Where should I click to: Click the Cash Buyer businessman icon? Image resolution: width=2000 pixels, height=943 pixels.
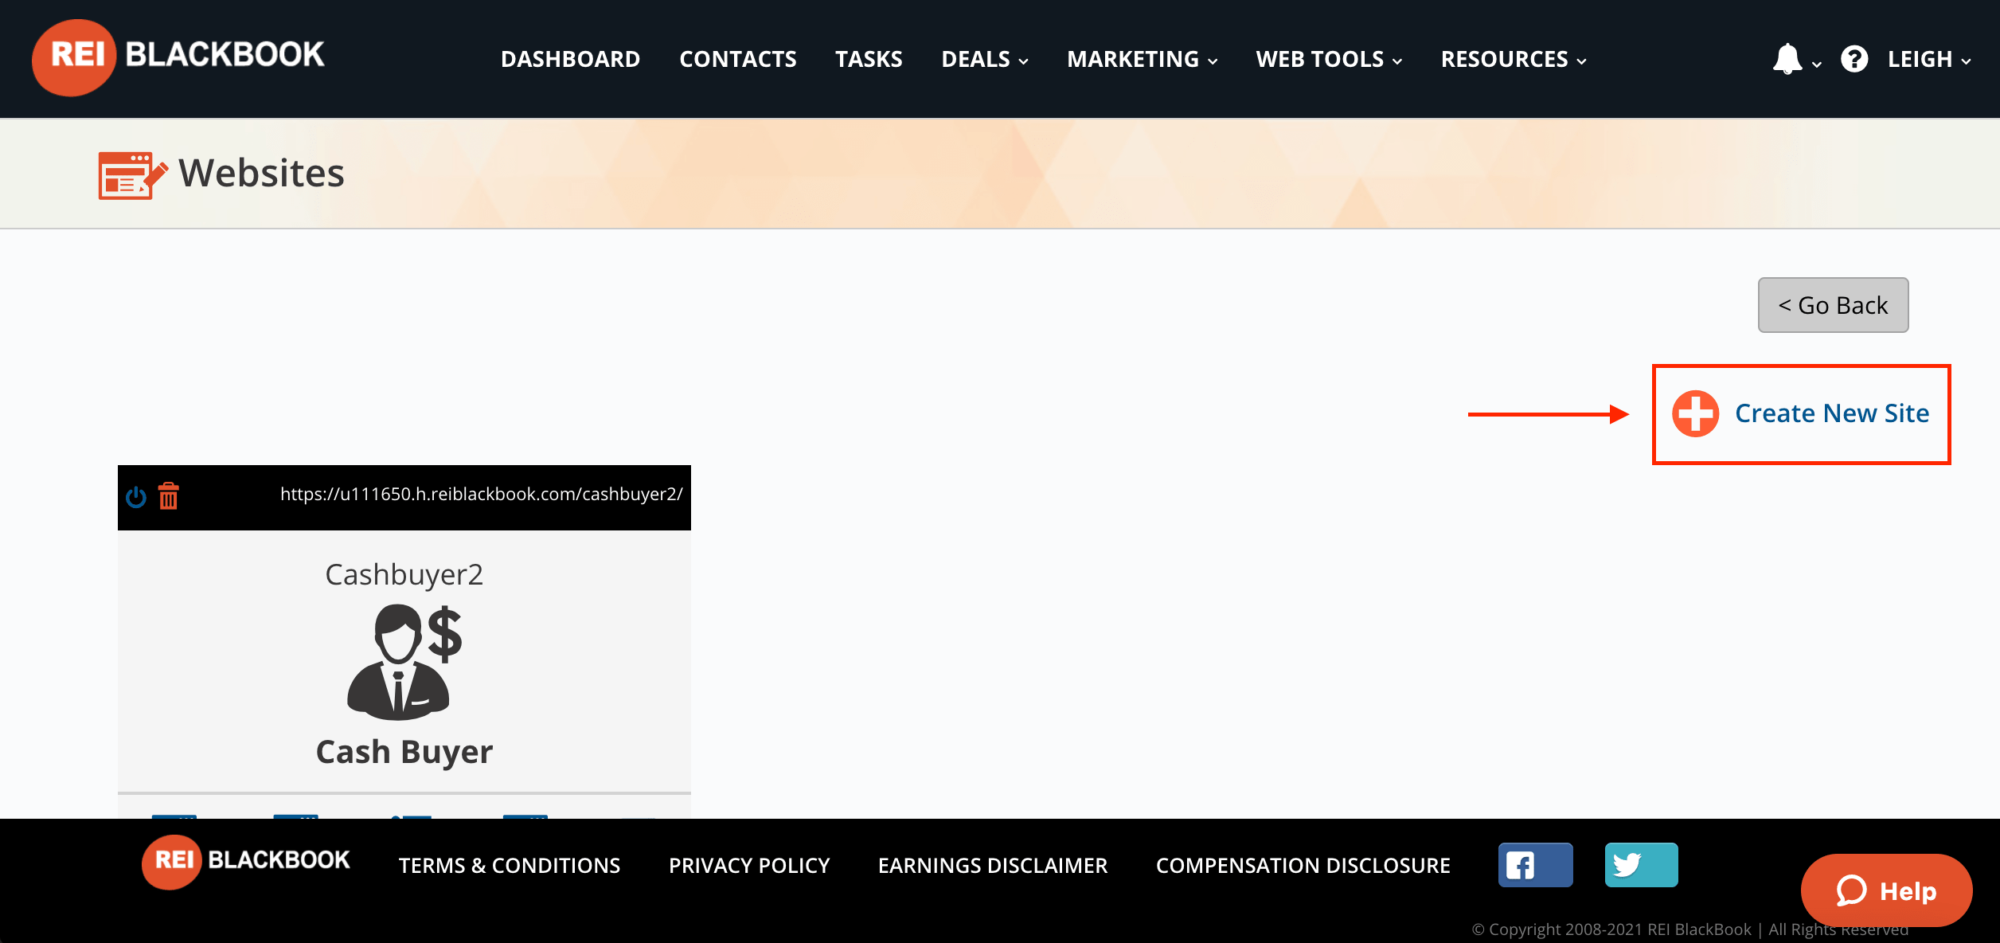pyautogui.click(x=404, y=662)
